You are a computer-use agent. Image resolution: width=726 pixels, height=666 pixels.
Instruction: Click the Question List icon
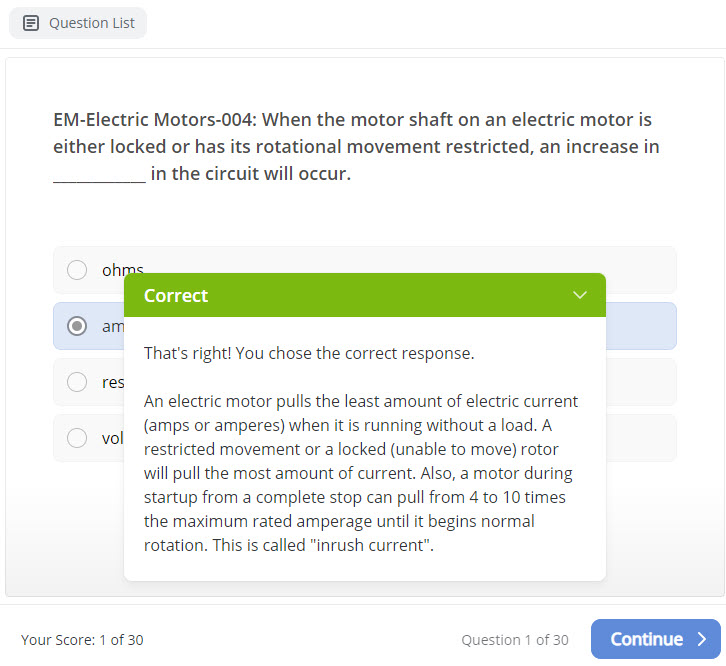(x=31, y=23)
